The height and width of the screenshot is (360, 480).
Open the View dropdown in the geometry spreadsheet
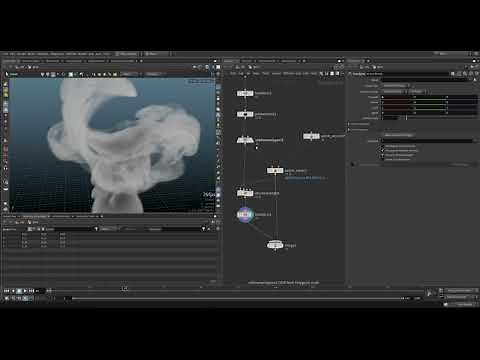pyautogui.click(x=109, y=229)
